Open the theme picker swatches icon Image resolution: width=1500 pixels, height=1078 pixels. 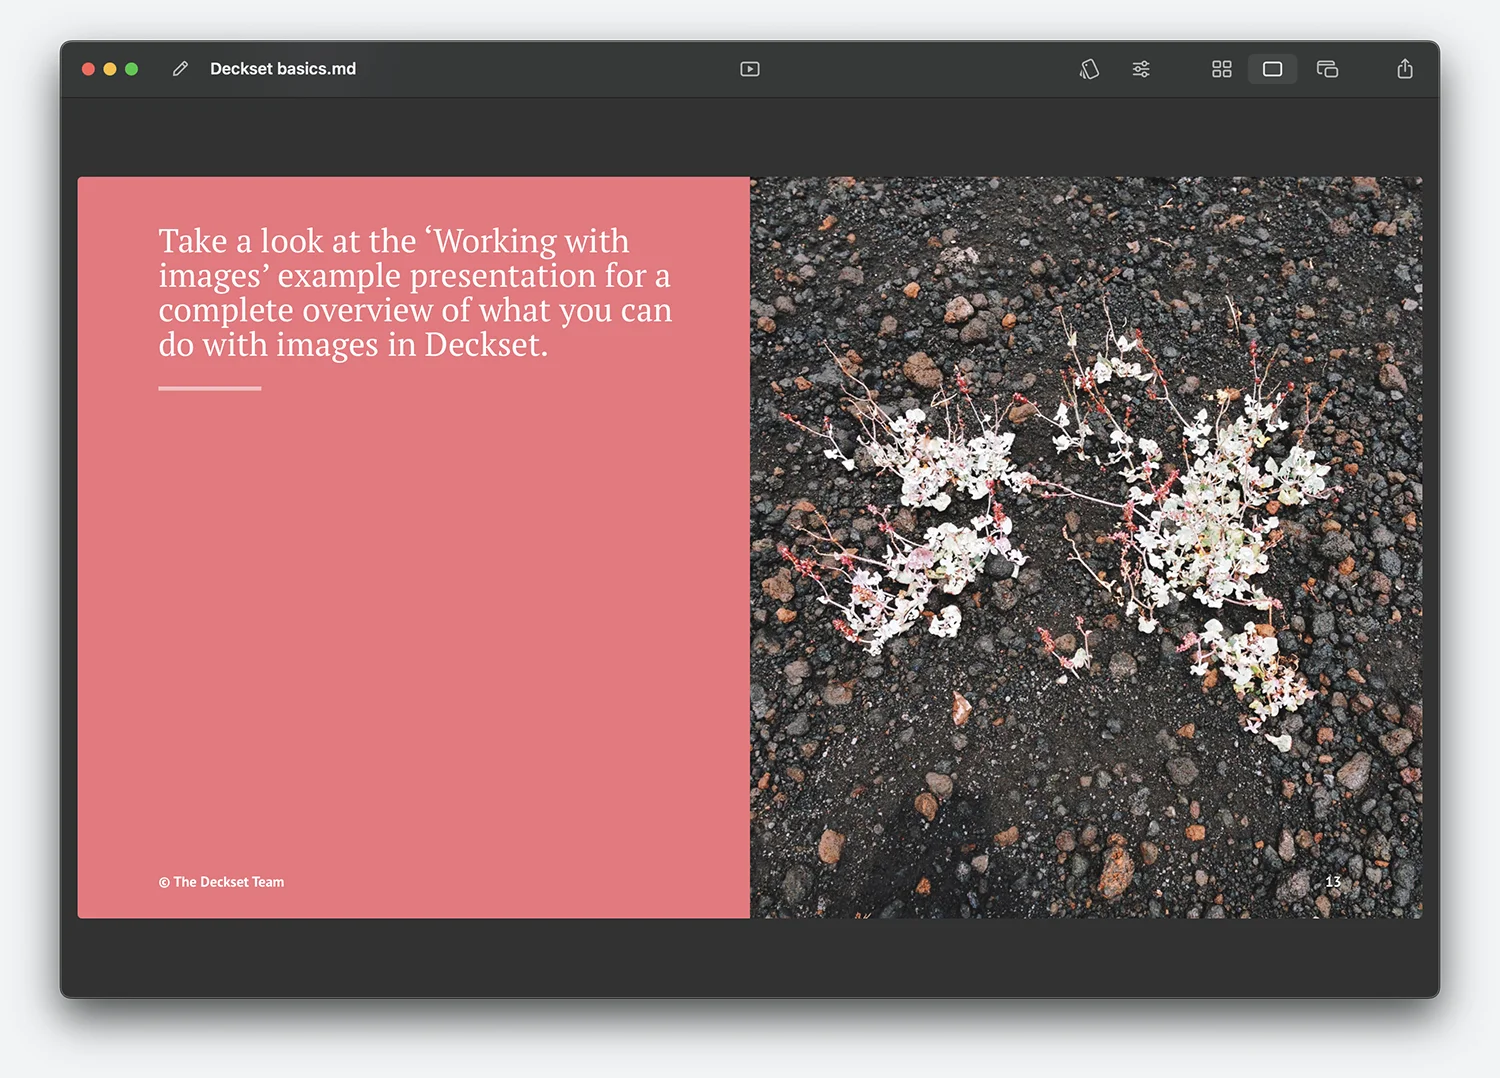tap(1089, 69)
